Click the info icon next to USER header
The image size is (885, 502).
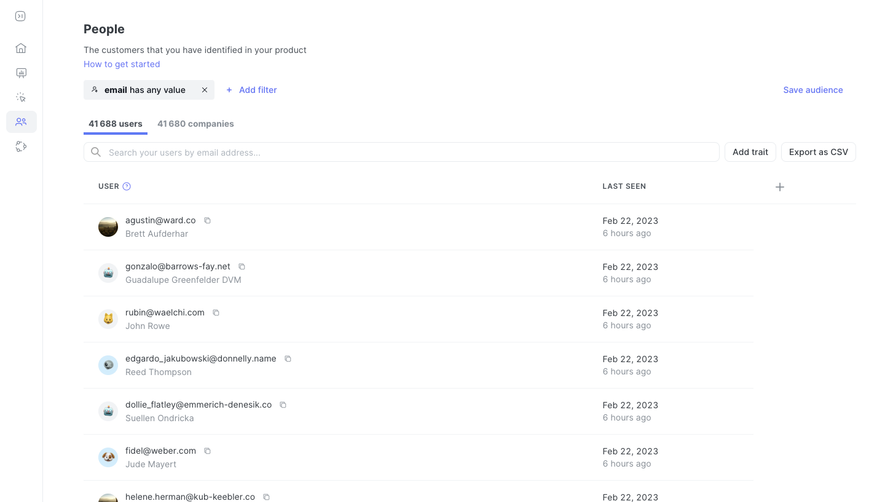point(127,186)
